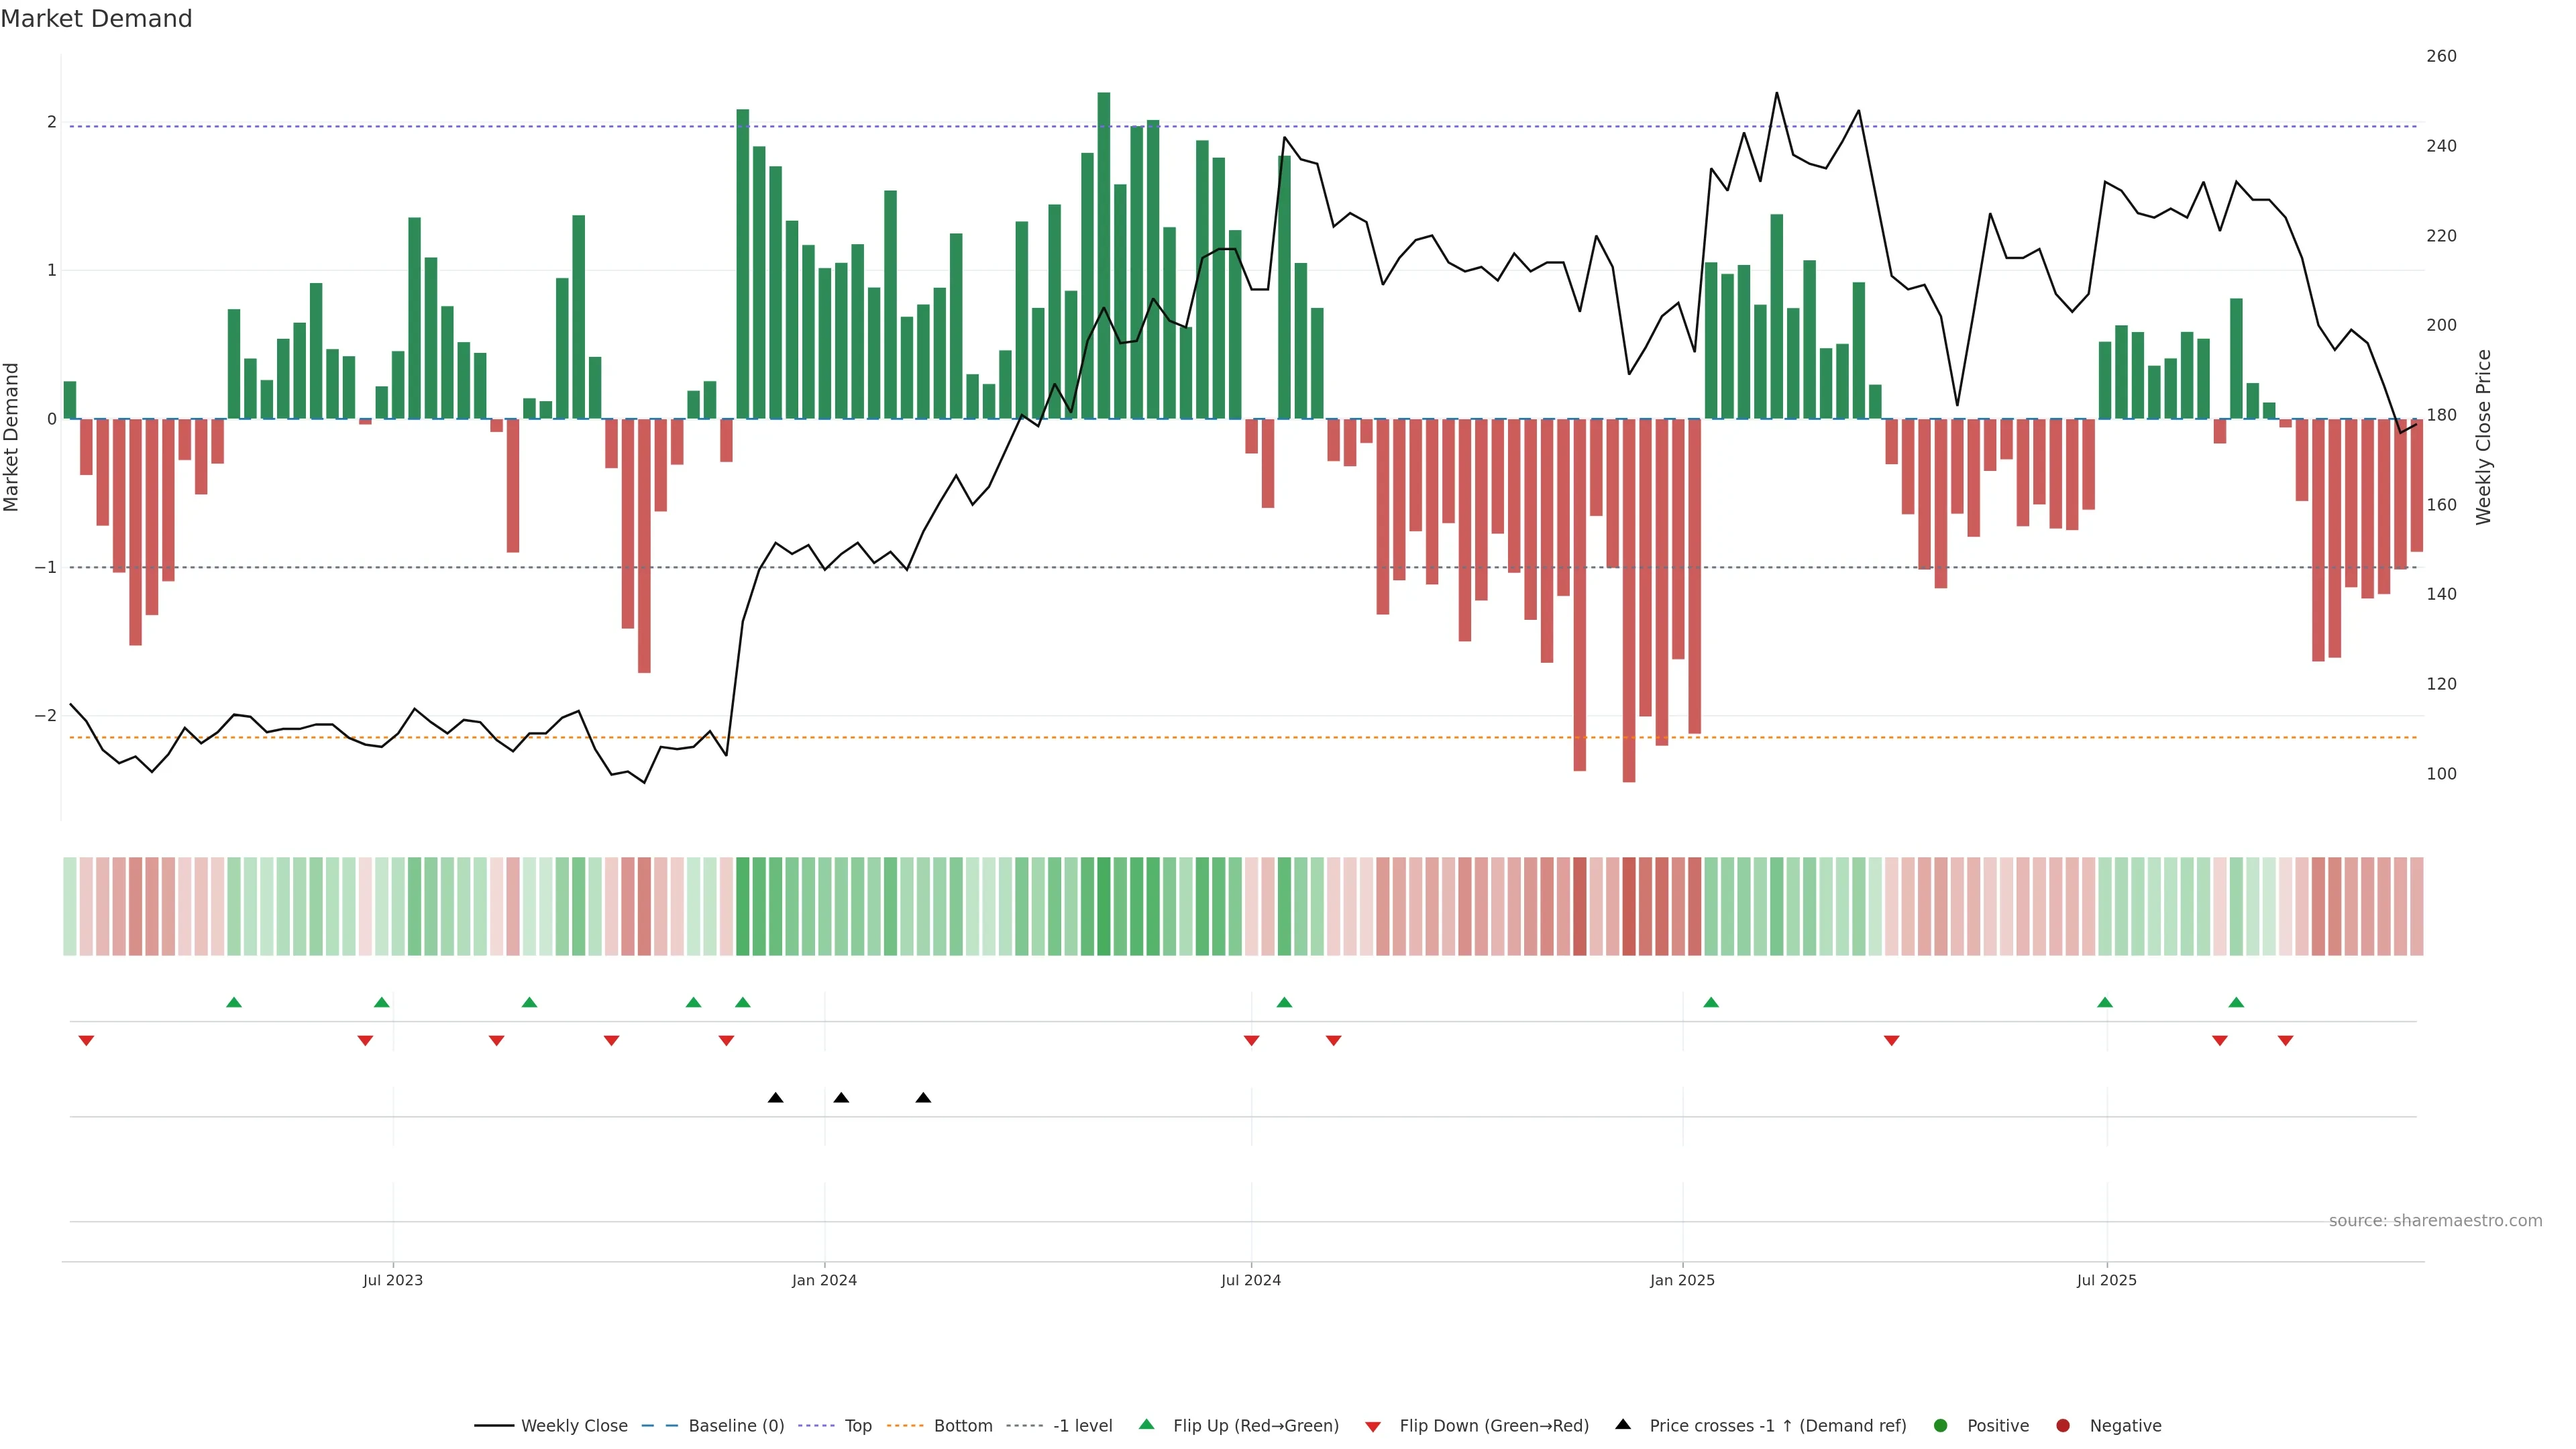Click the green Positive legend circle icon
The width and height of the screenshot is (2576, 1449).
(x=1940, y=1425)
